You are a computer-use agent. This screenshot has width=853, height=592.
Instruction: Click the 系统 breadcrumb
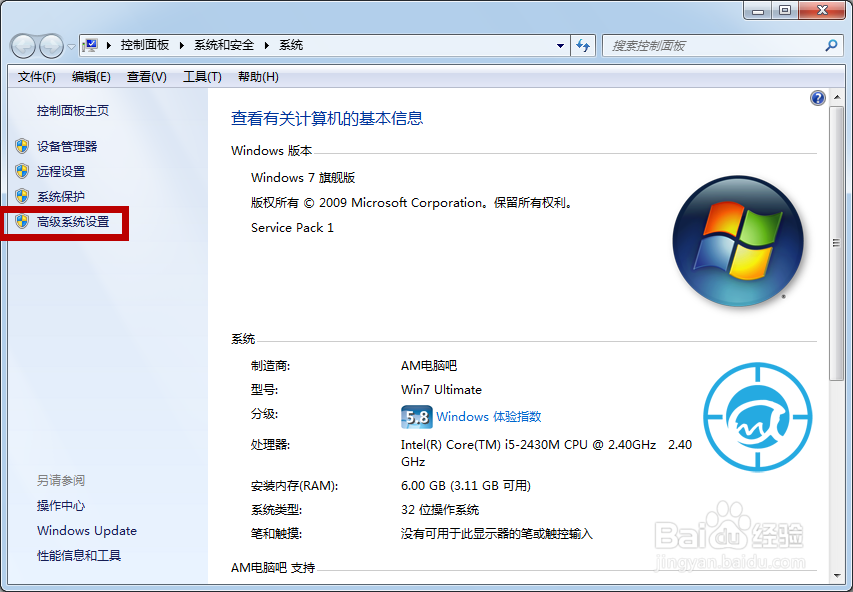(x=291, y=45)
